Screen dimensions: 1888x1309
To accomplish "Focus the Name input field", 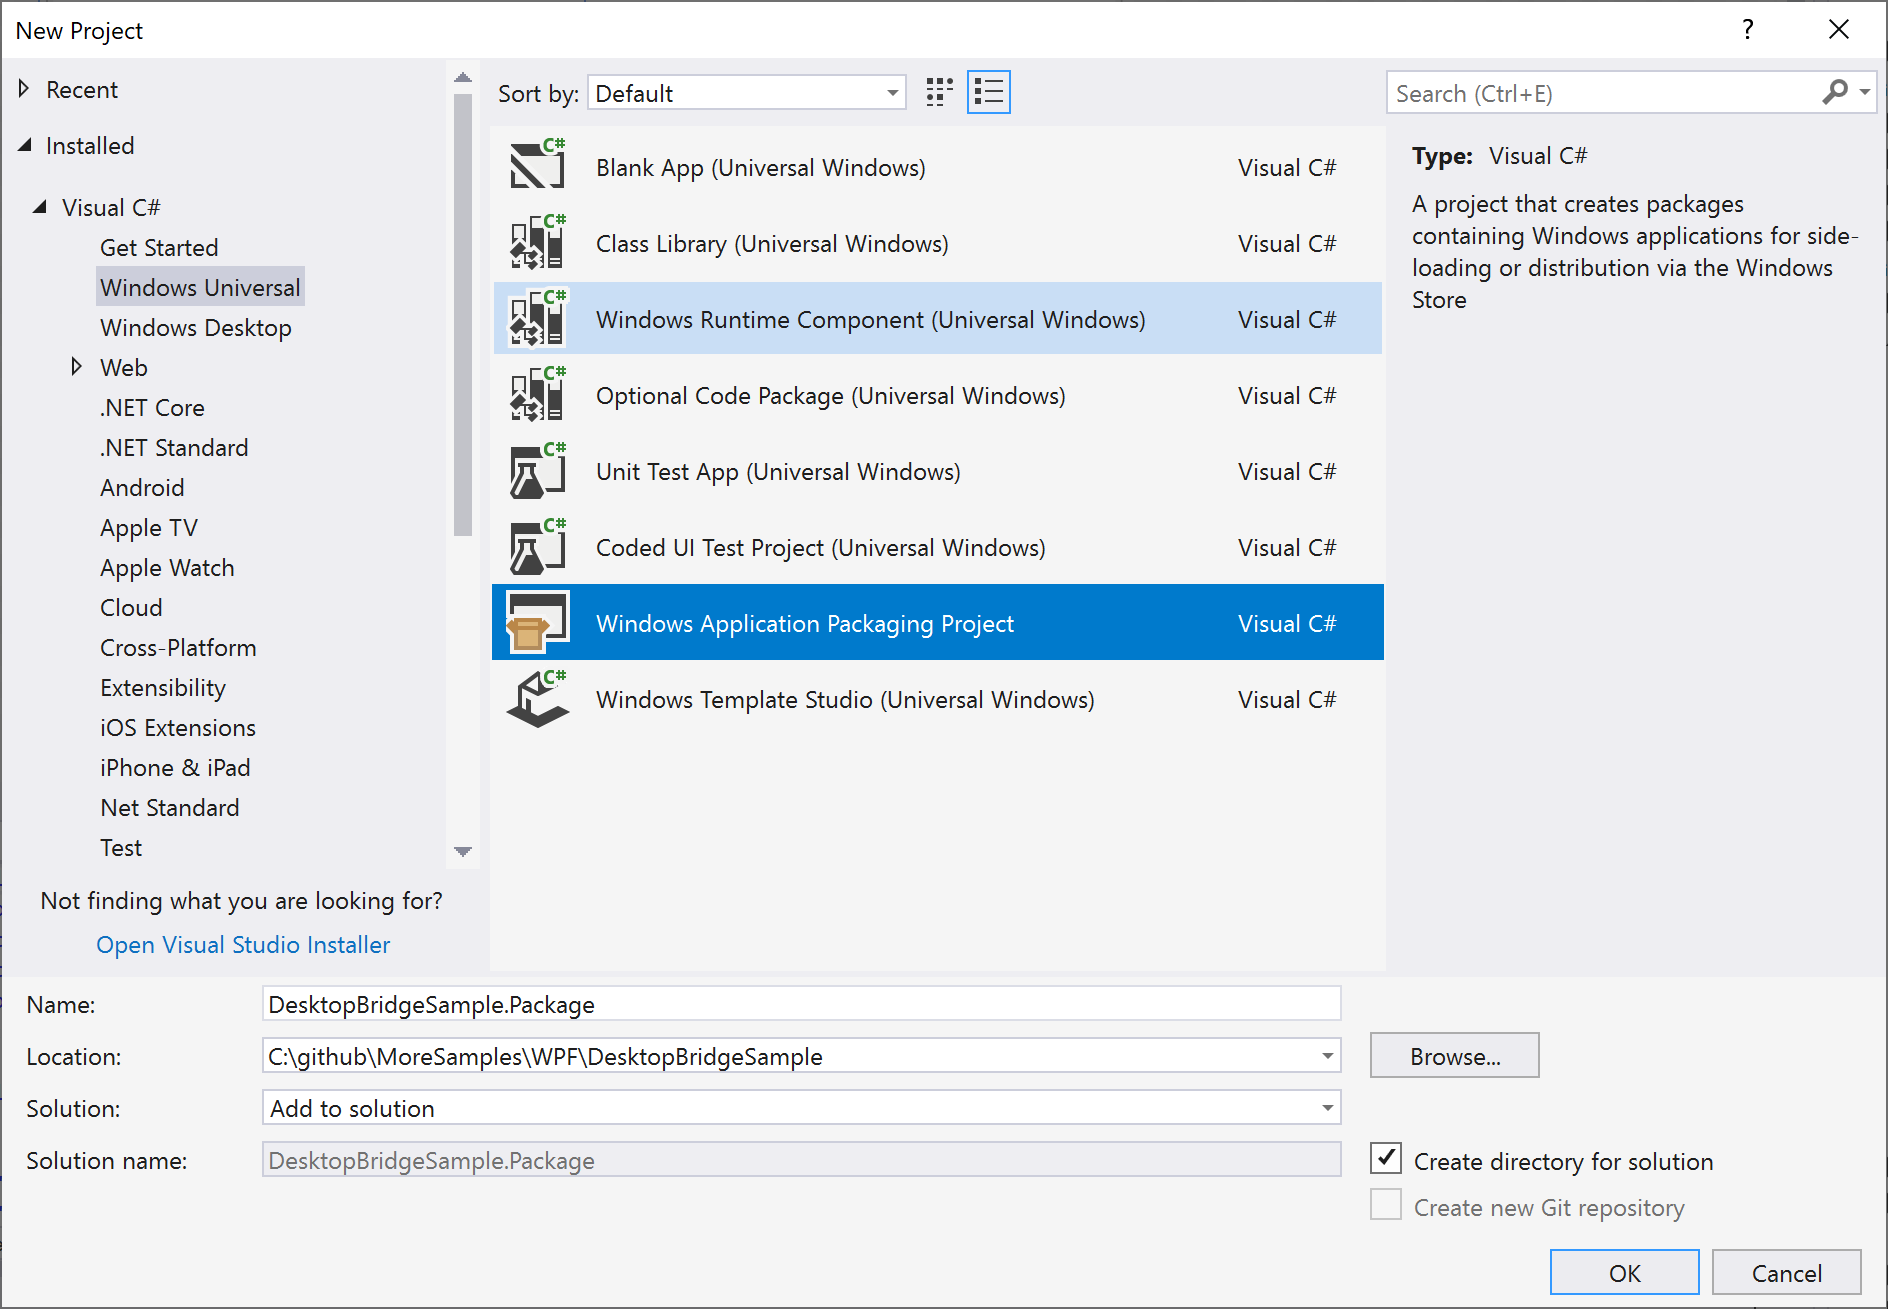I will [801, 1004].
